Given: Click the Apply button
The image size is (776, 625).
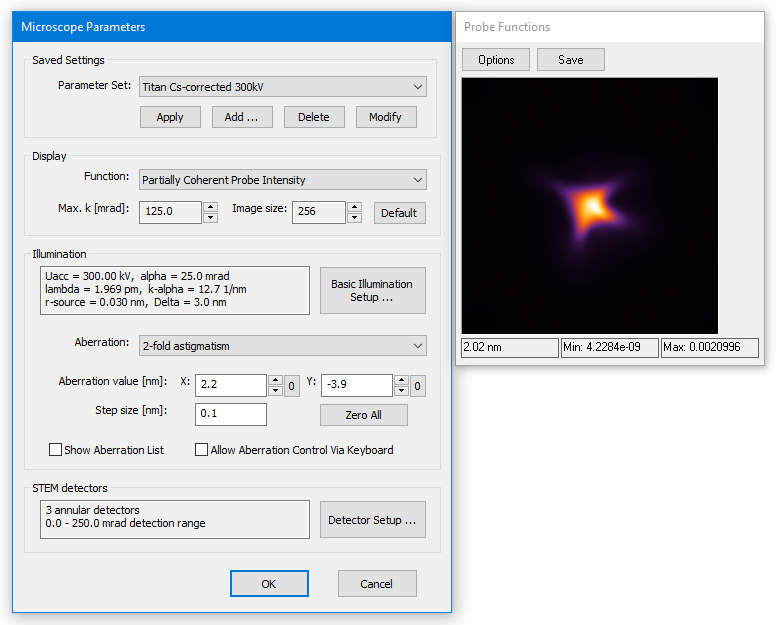Looking at the screenshot, I should pos(170,117).
